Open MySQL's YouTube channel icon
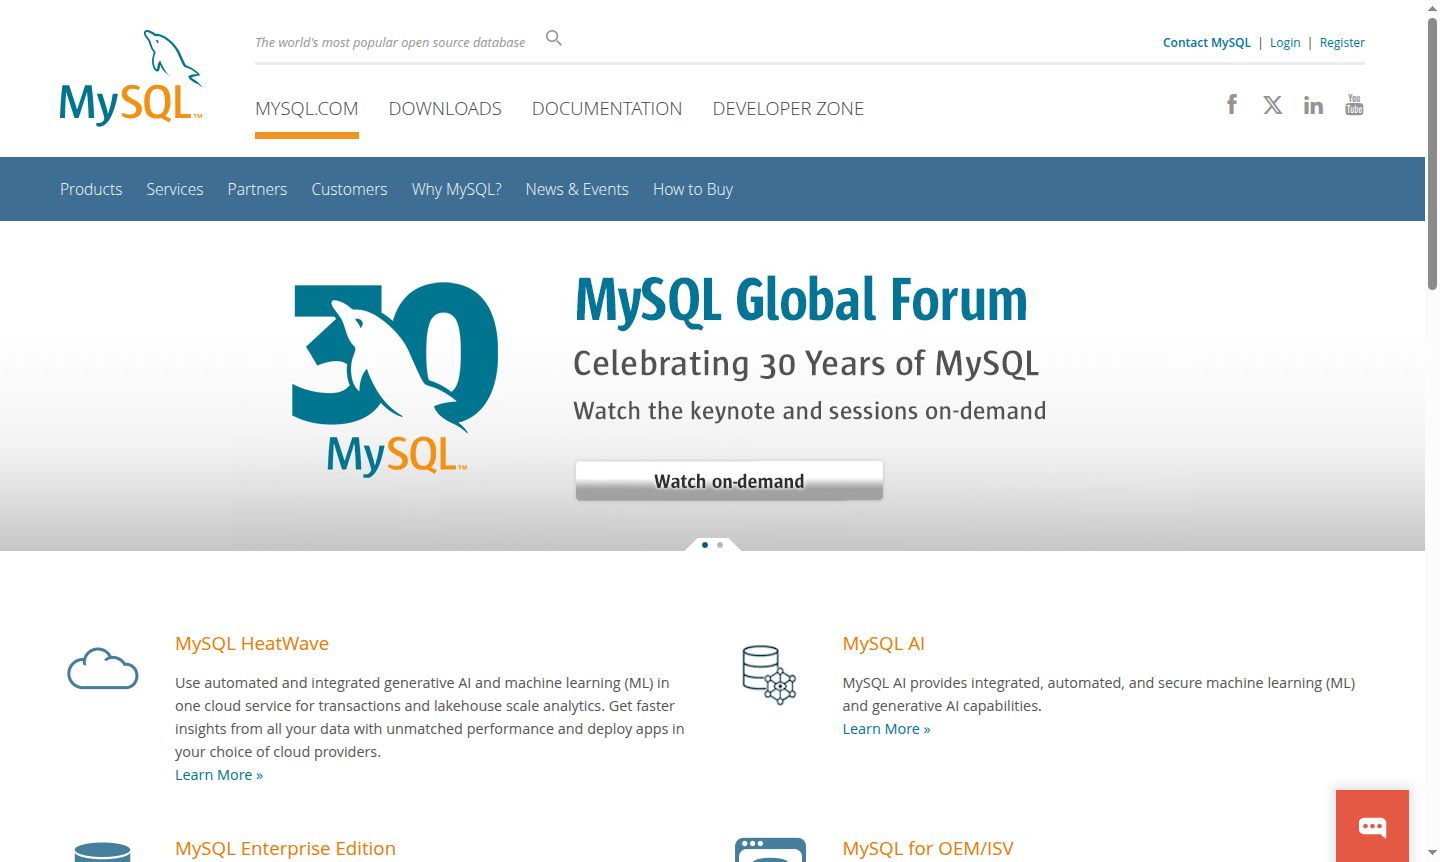The image size is (1440, 862). tap(1354, 104)
